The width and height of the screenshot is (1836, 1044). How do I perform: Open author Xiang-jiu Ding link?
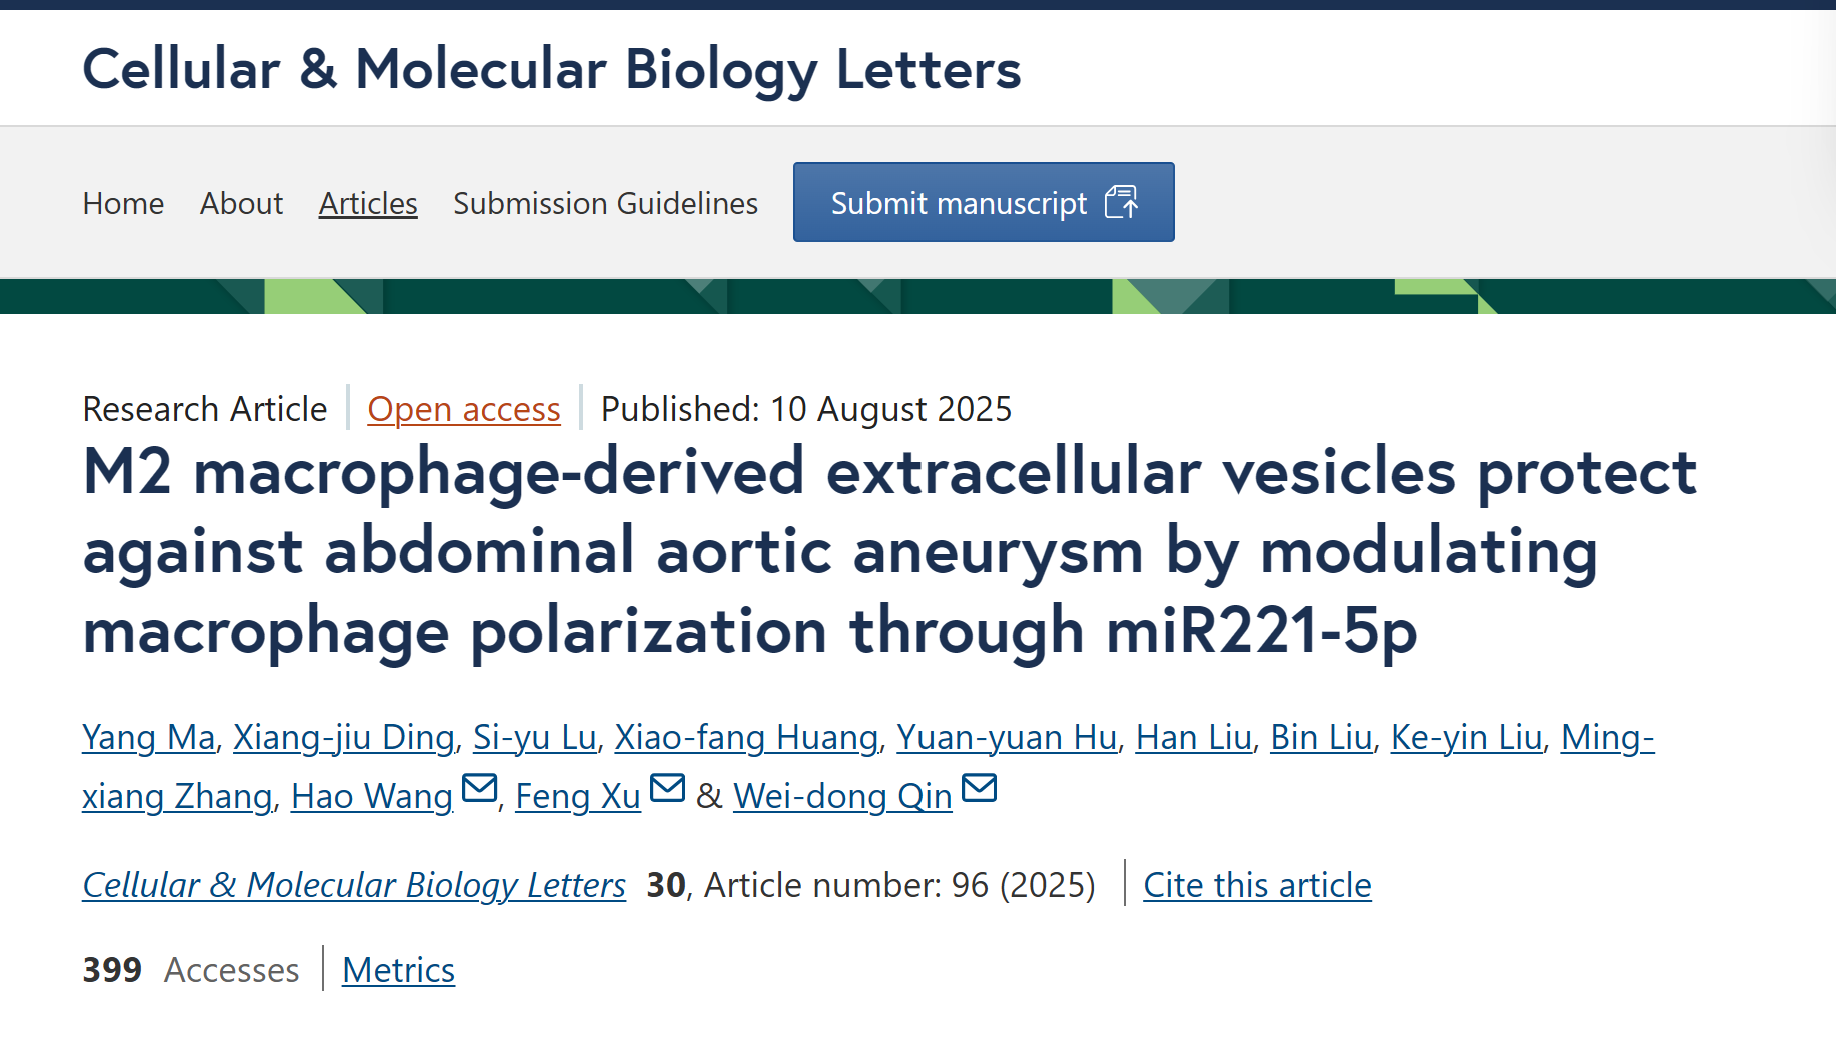(x=344, y=737)
